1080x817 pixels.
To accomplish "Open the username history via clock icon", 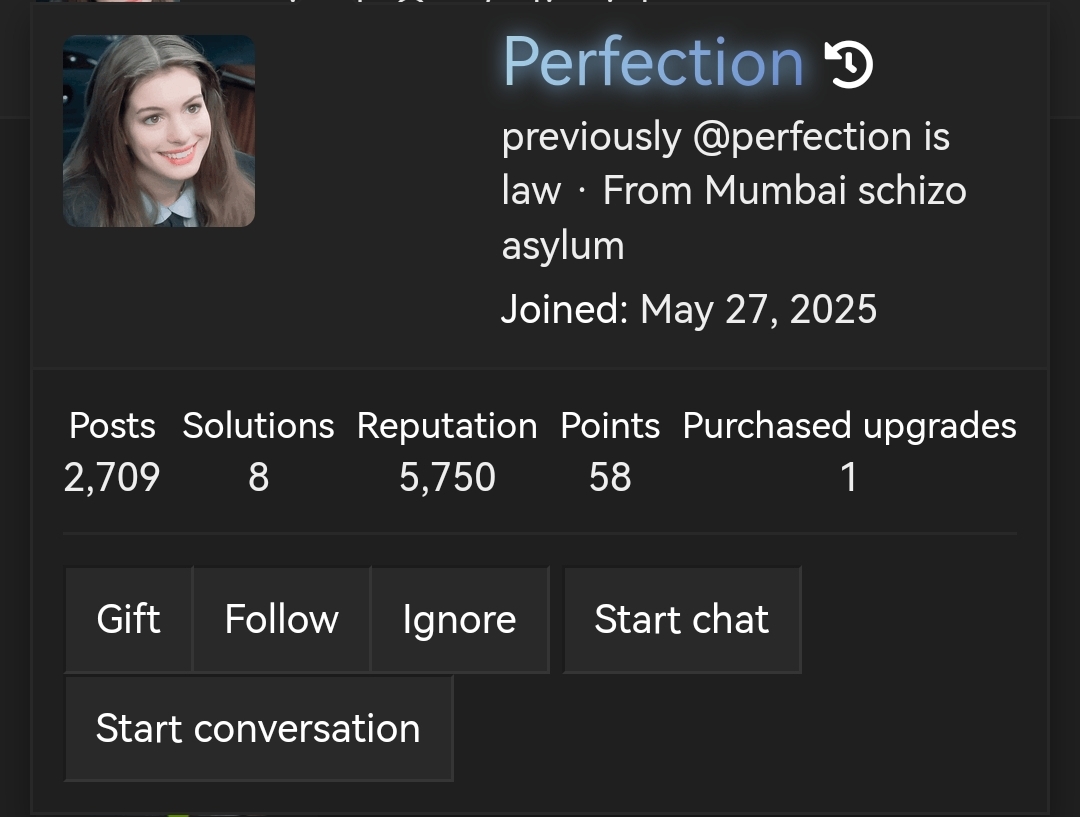I will [848, 62].
